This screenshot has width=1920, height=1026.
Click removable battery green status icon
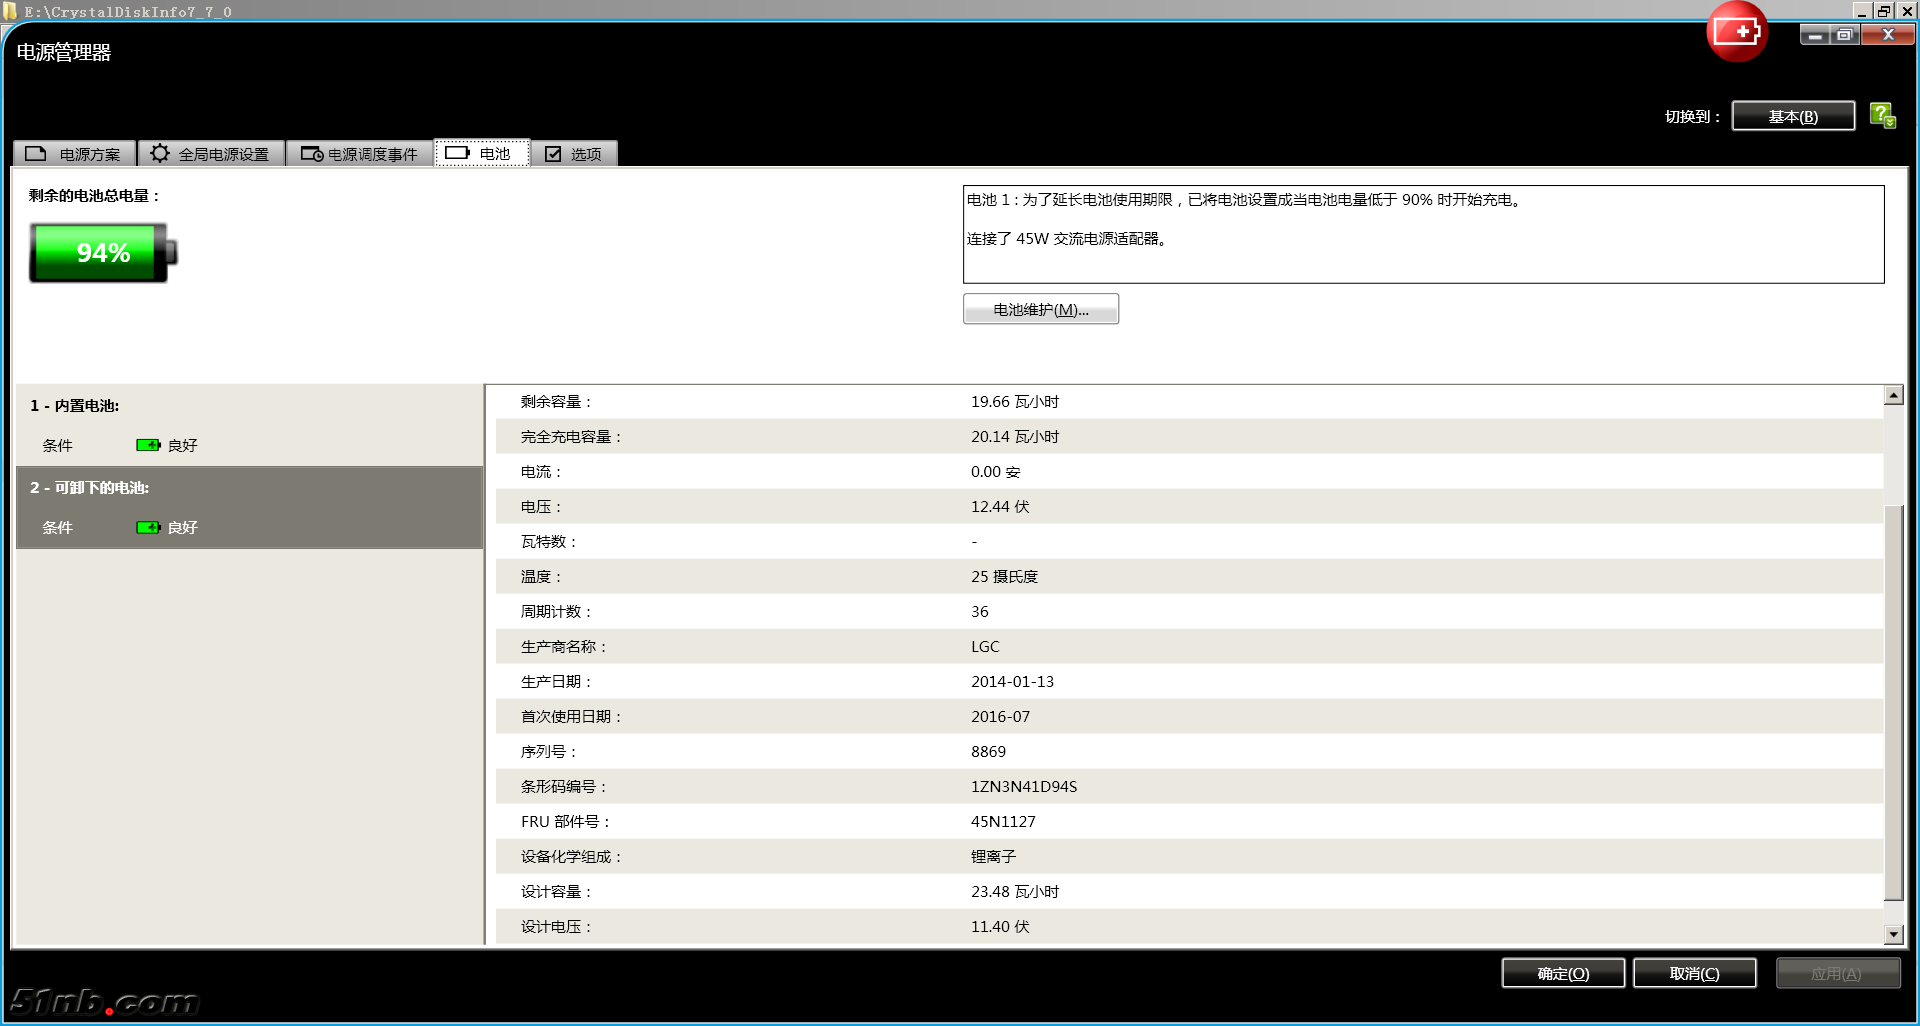pos(148,527)
